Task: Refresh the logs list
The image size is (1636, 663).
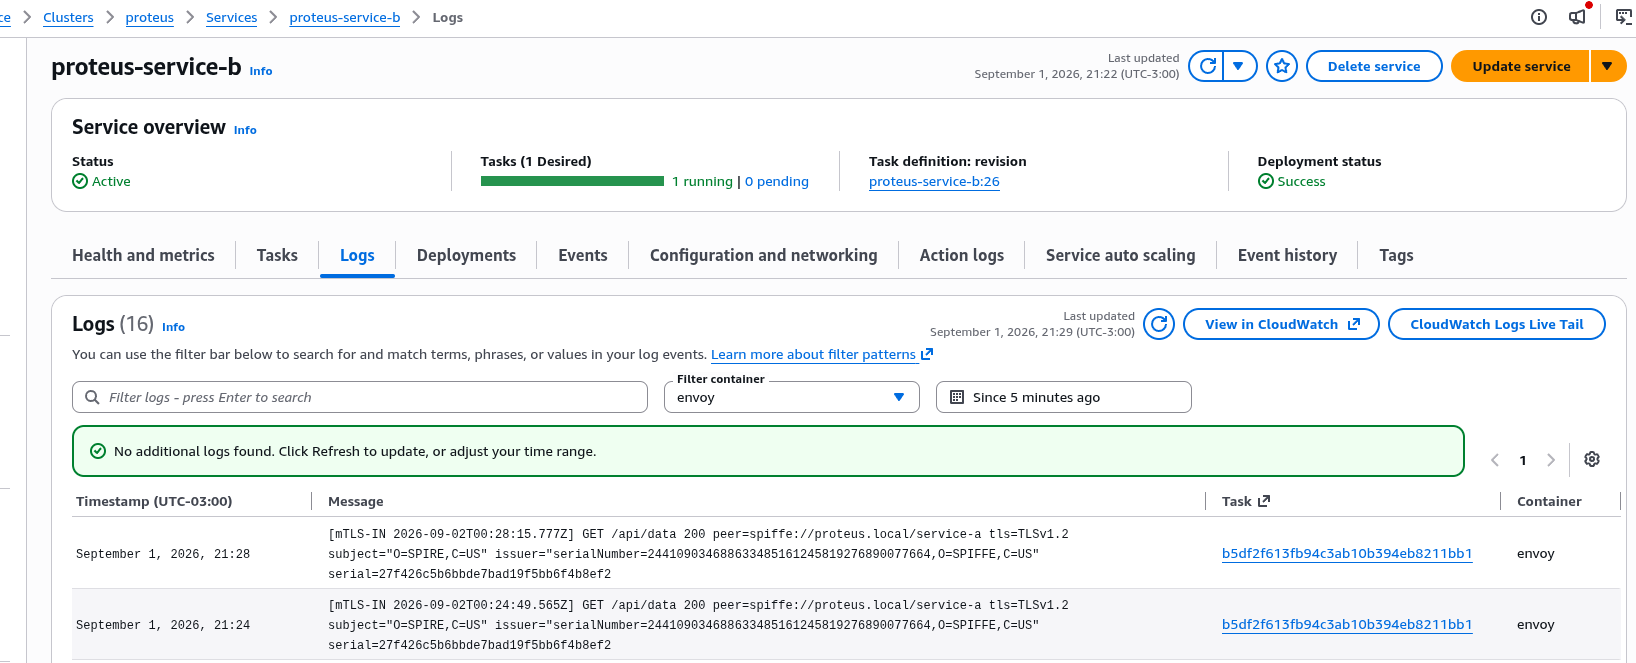Action: point(1159,324)
